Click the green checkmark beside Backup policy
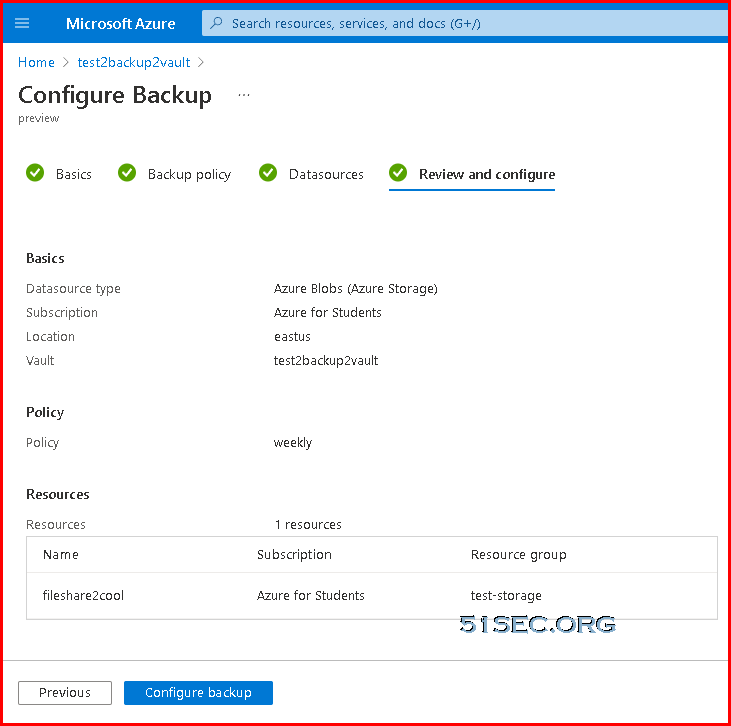Screen dimensions: 731x726 pos(127,173)
